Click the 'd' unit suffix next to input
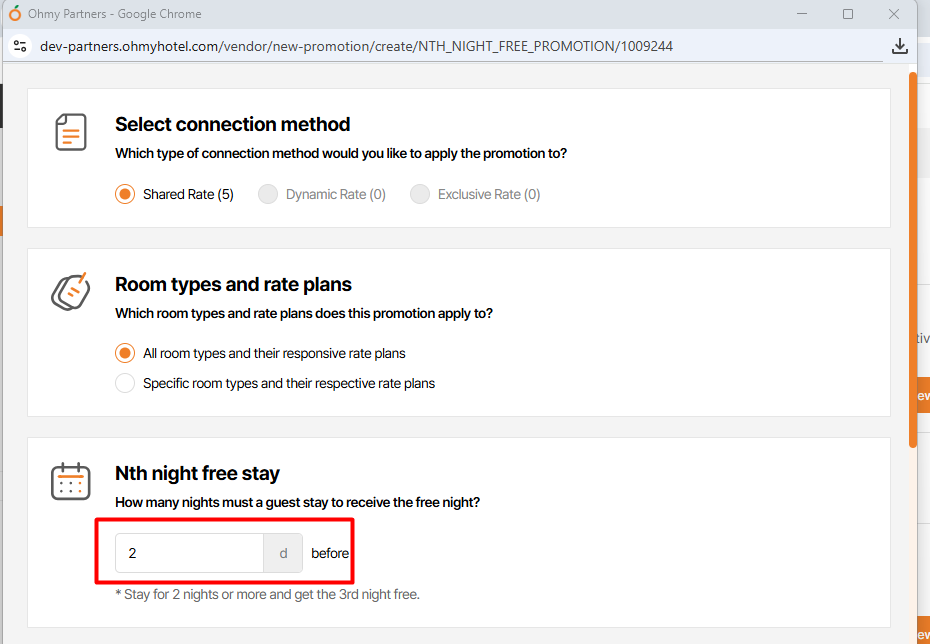Viewport: 930px width, 644px height. tap(283, 553)
